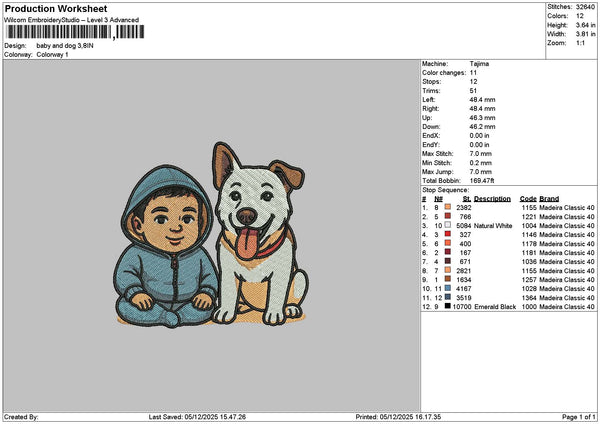
Task: Select the 'Printed: 05/12/2025 16.17.35' footer
Action: [x=398, y=417]
